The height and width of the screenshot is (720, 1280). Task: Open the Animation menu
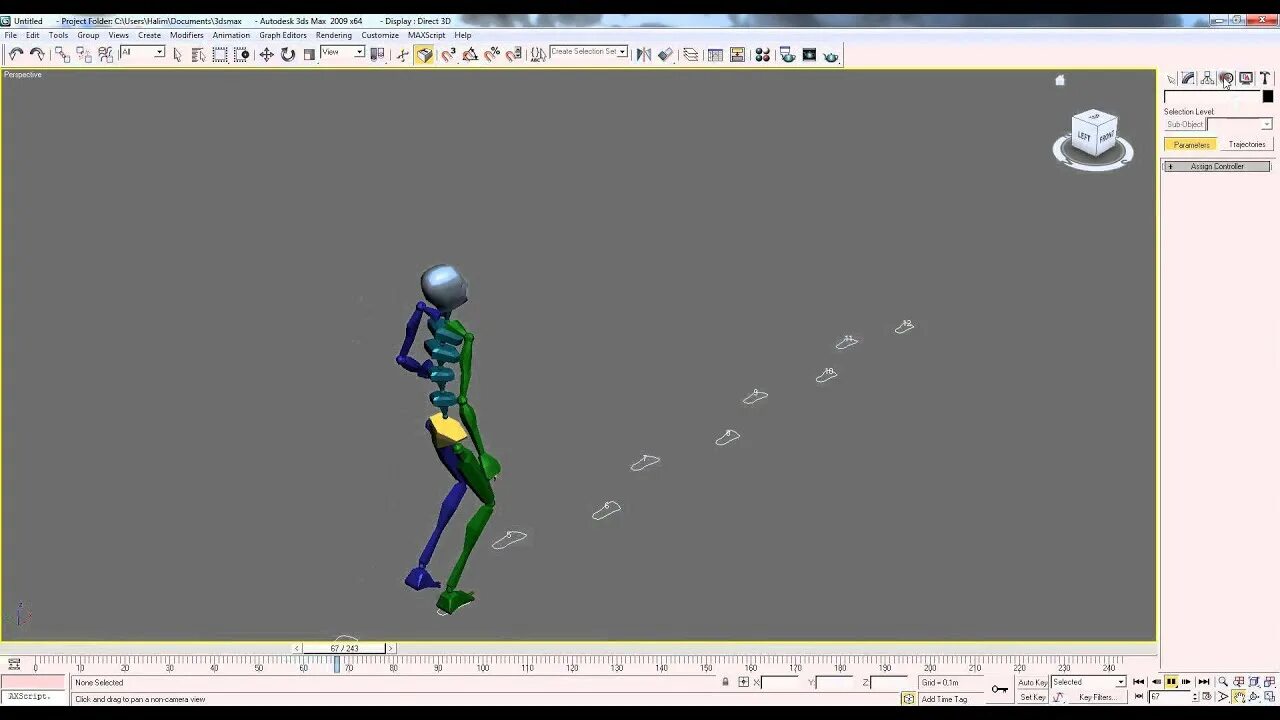[x=231, y=35]
